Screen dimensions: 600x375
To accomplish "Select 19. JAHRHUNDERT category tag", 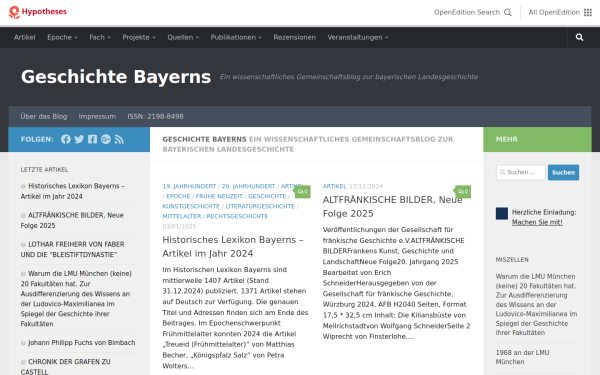I will point(189,186).
